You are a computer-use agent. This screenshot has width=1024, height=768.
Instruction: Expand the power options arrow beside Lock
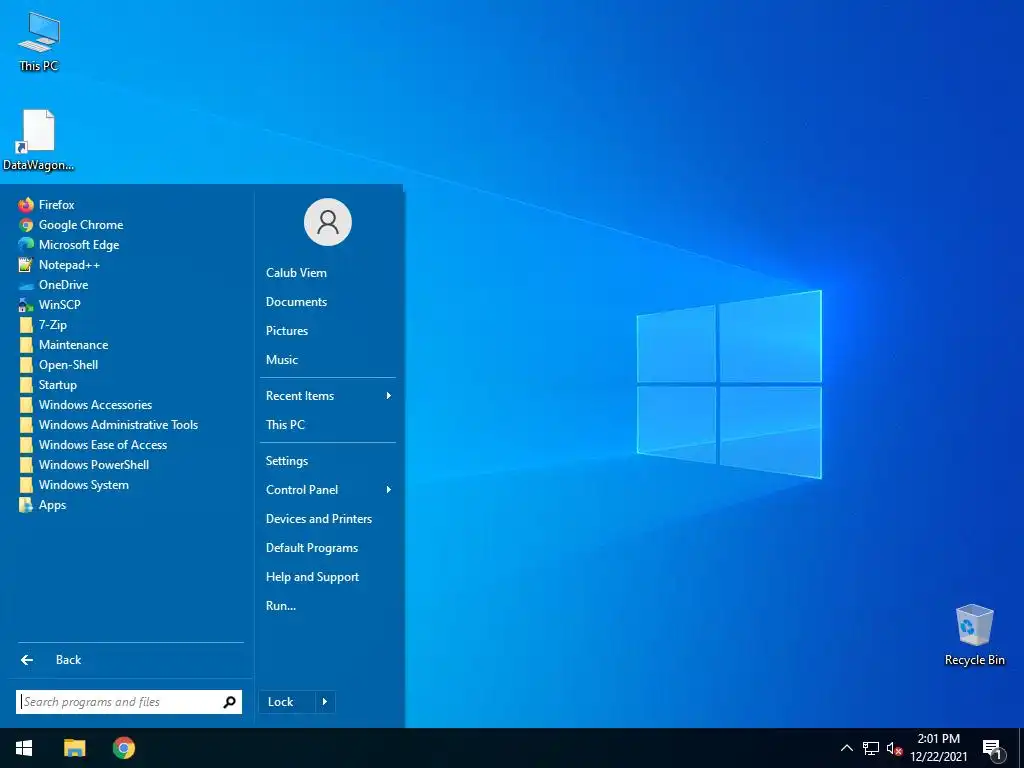[x=325, y=702]
